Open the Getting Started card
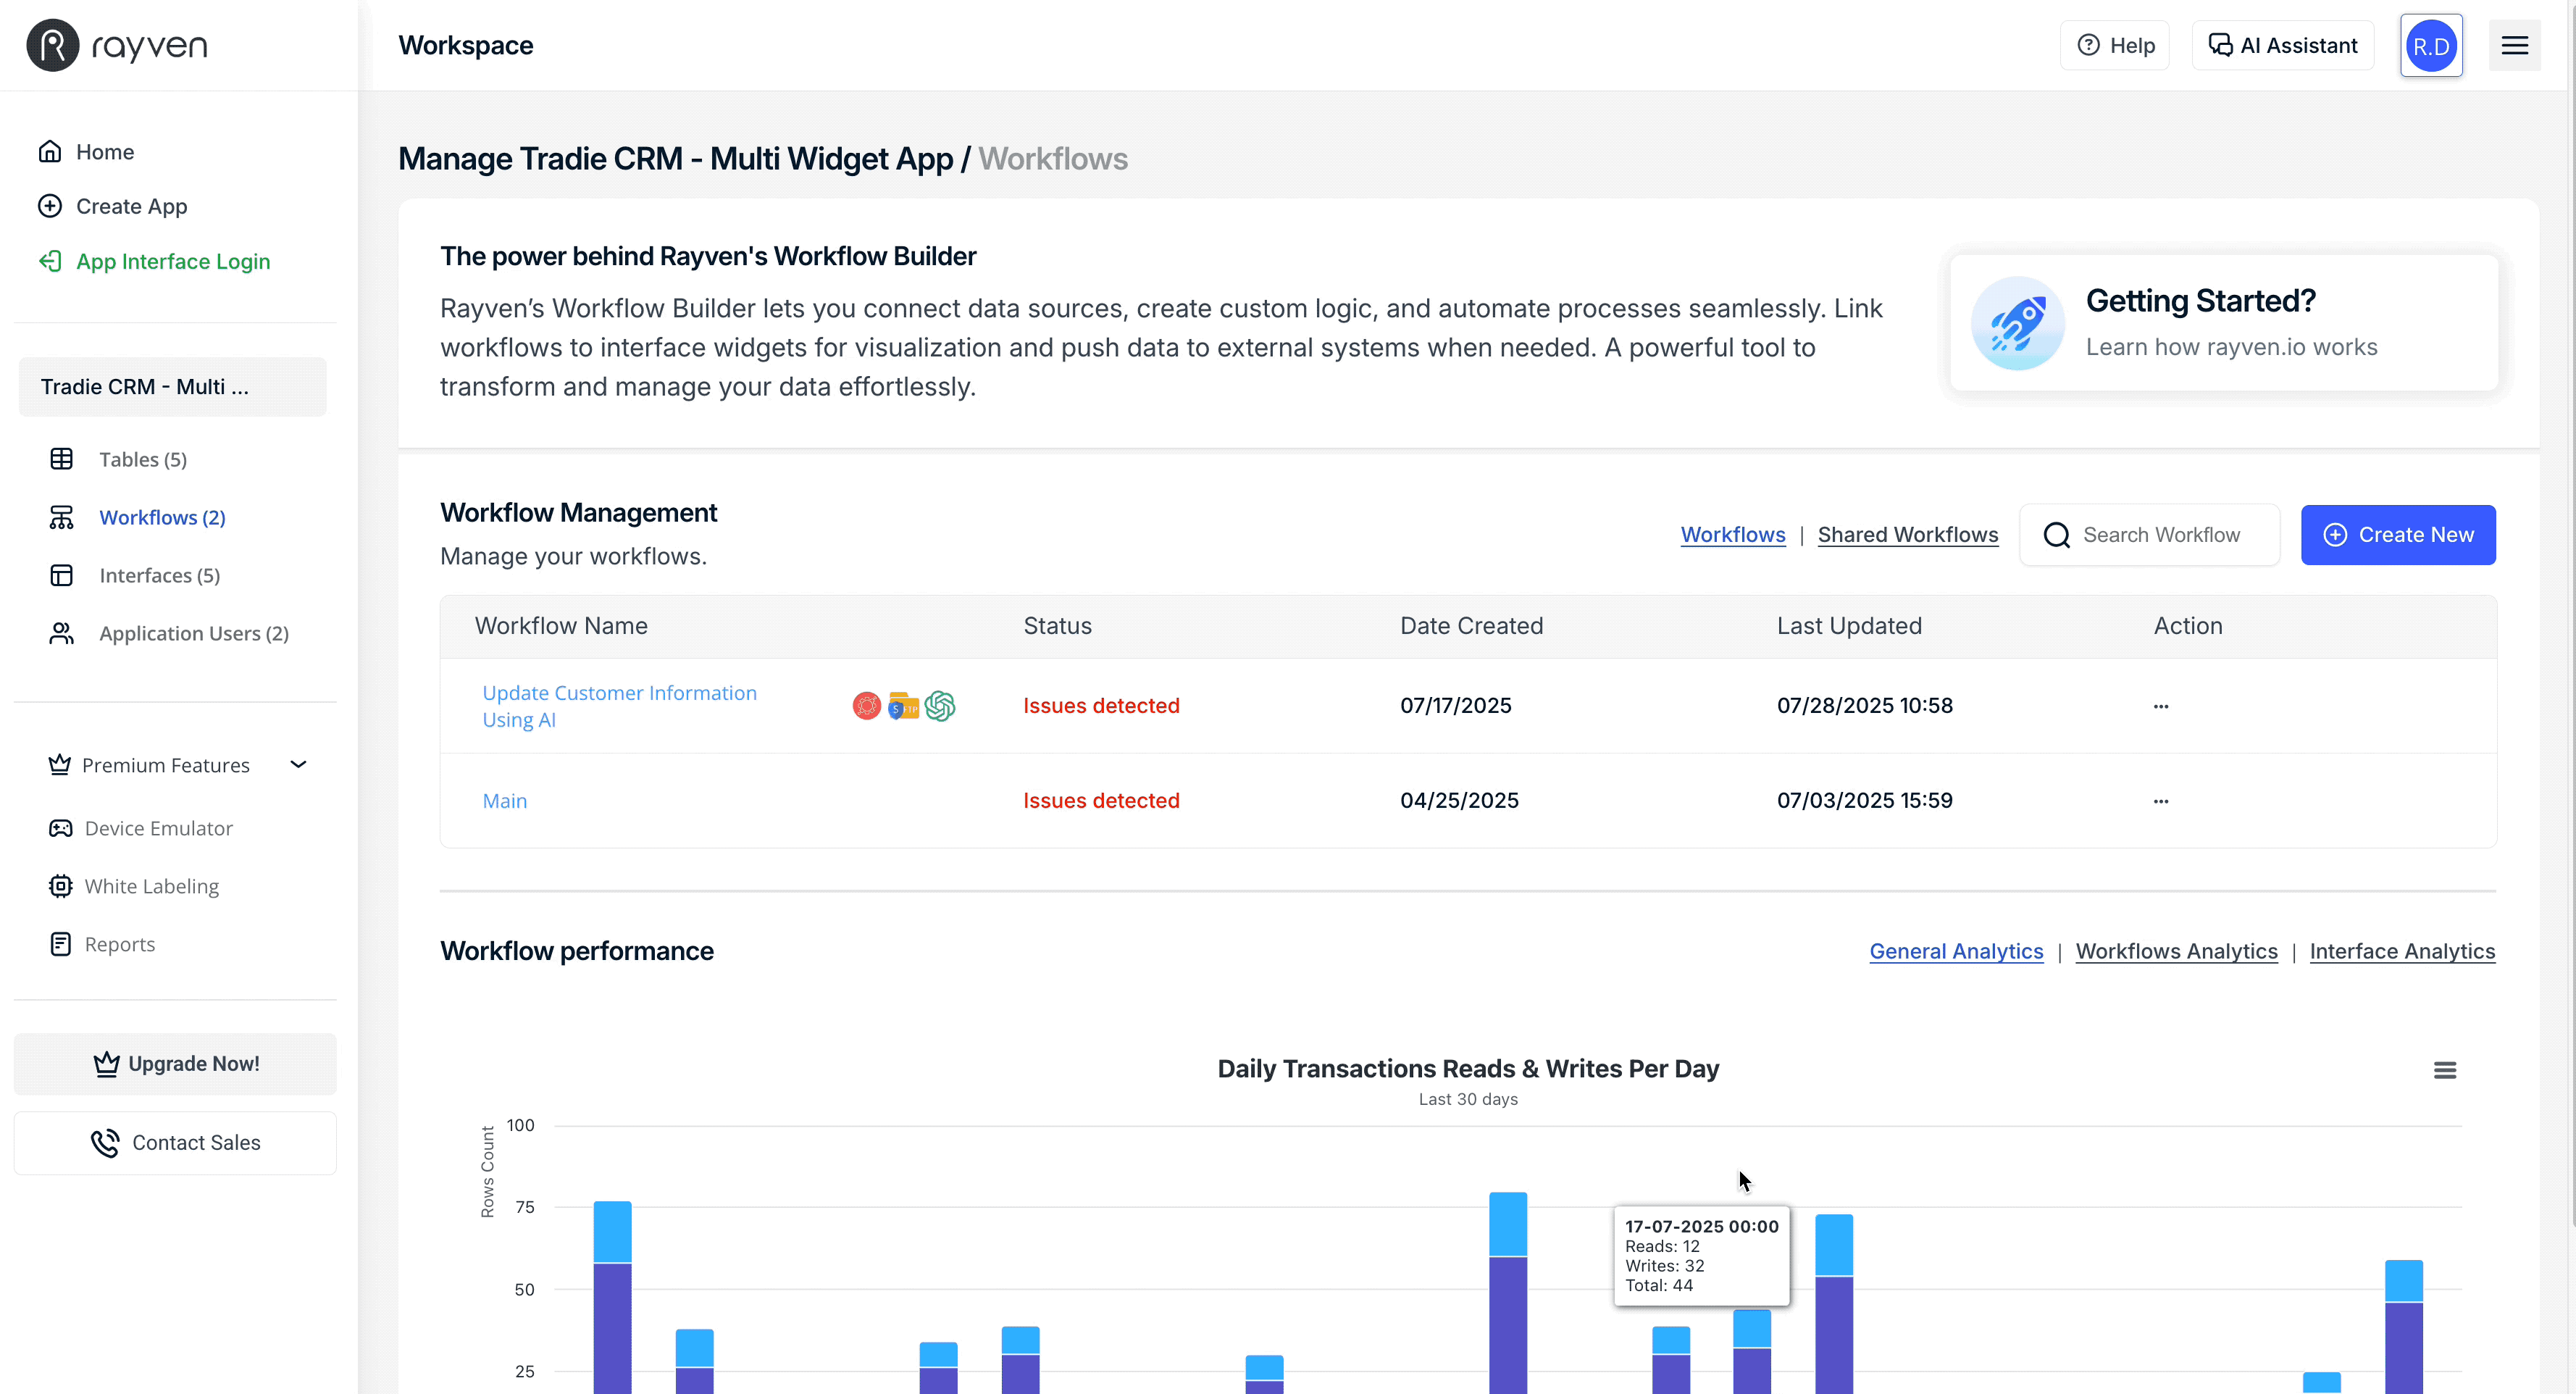Image resolution: width=2576 pixels, height=1394 pixels. pyautogui.click(x=2224, y=323)
